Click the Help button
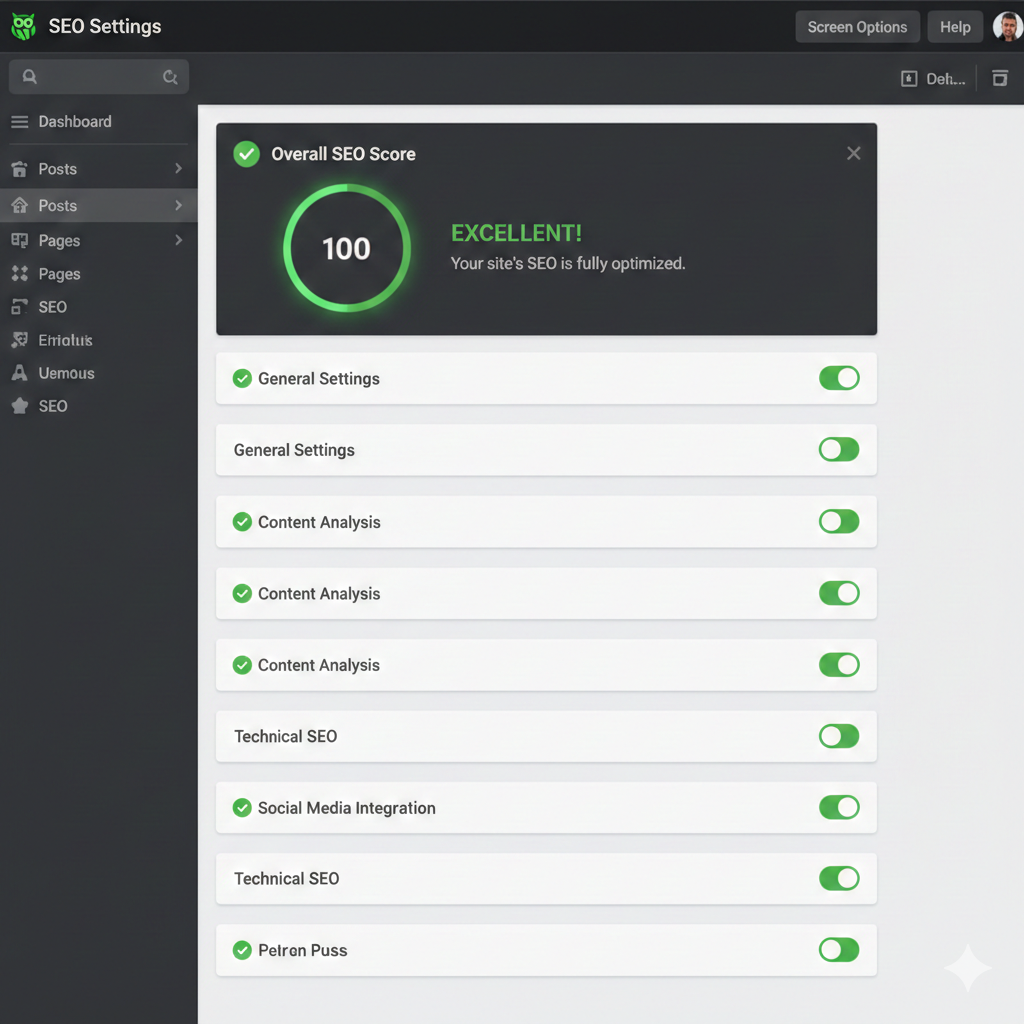This screenshot has width=1024, height=1024. tap(955, 27)
